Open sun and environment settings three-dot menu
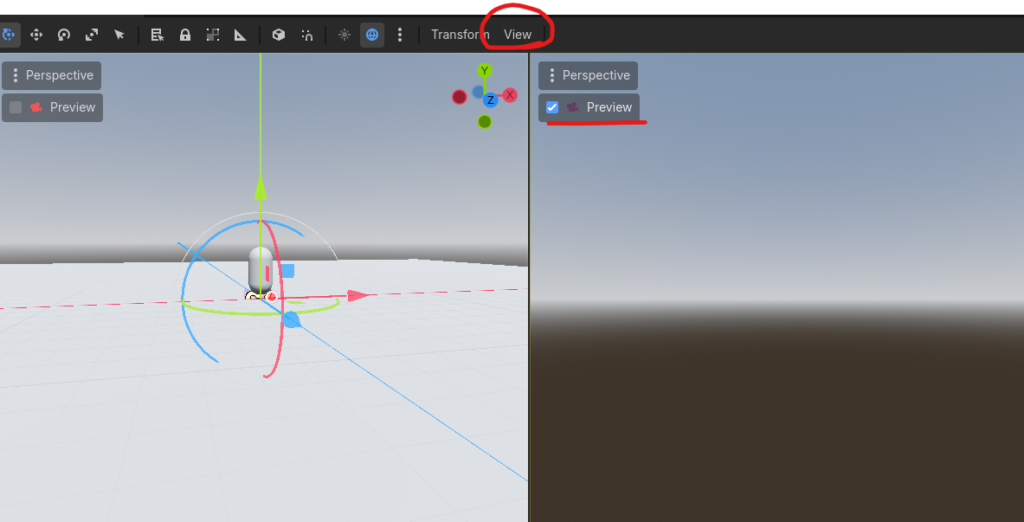 tap(400, 35)
